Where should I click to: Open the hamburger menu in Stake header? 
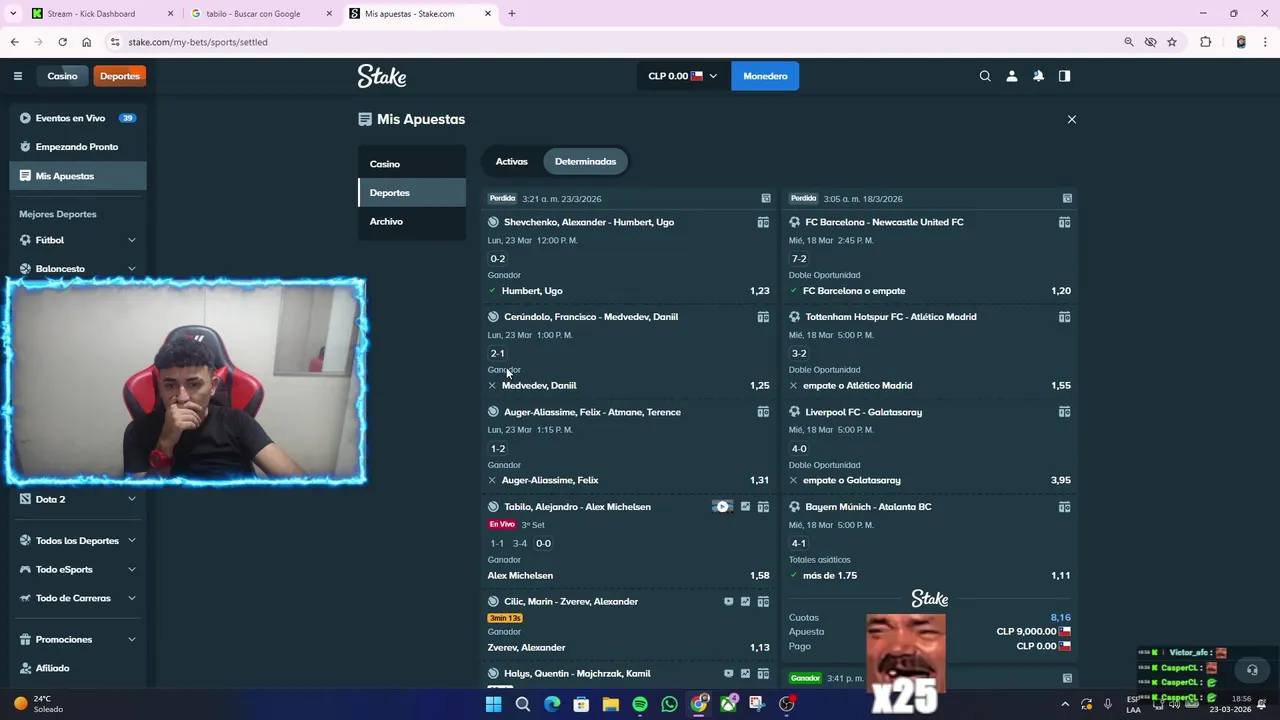pyautogui.click(x=17, y=76)
